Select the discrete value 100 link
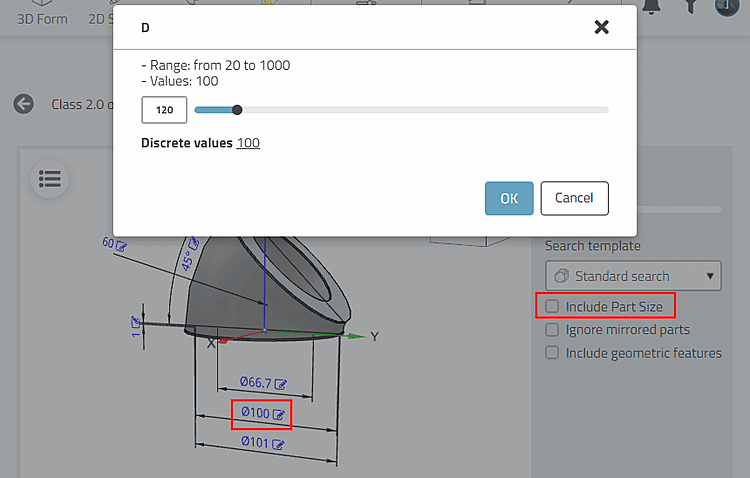 248,143
